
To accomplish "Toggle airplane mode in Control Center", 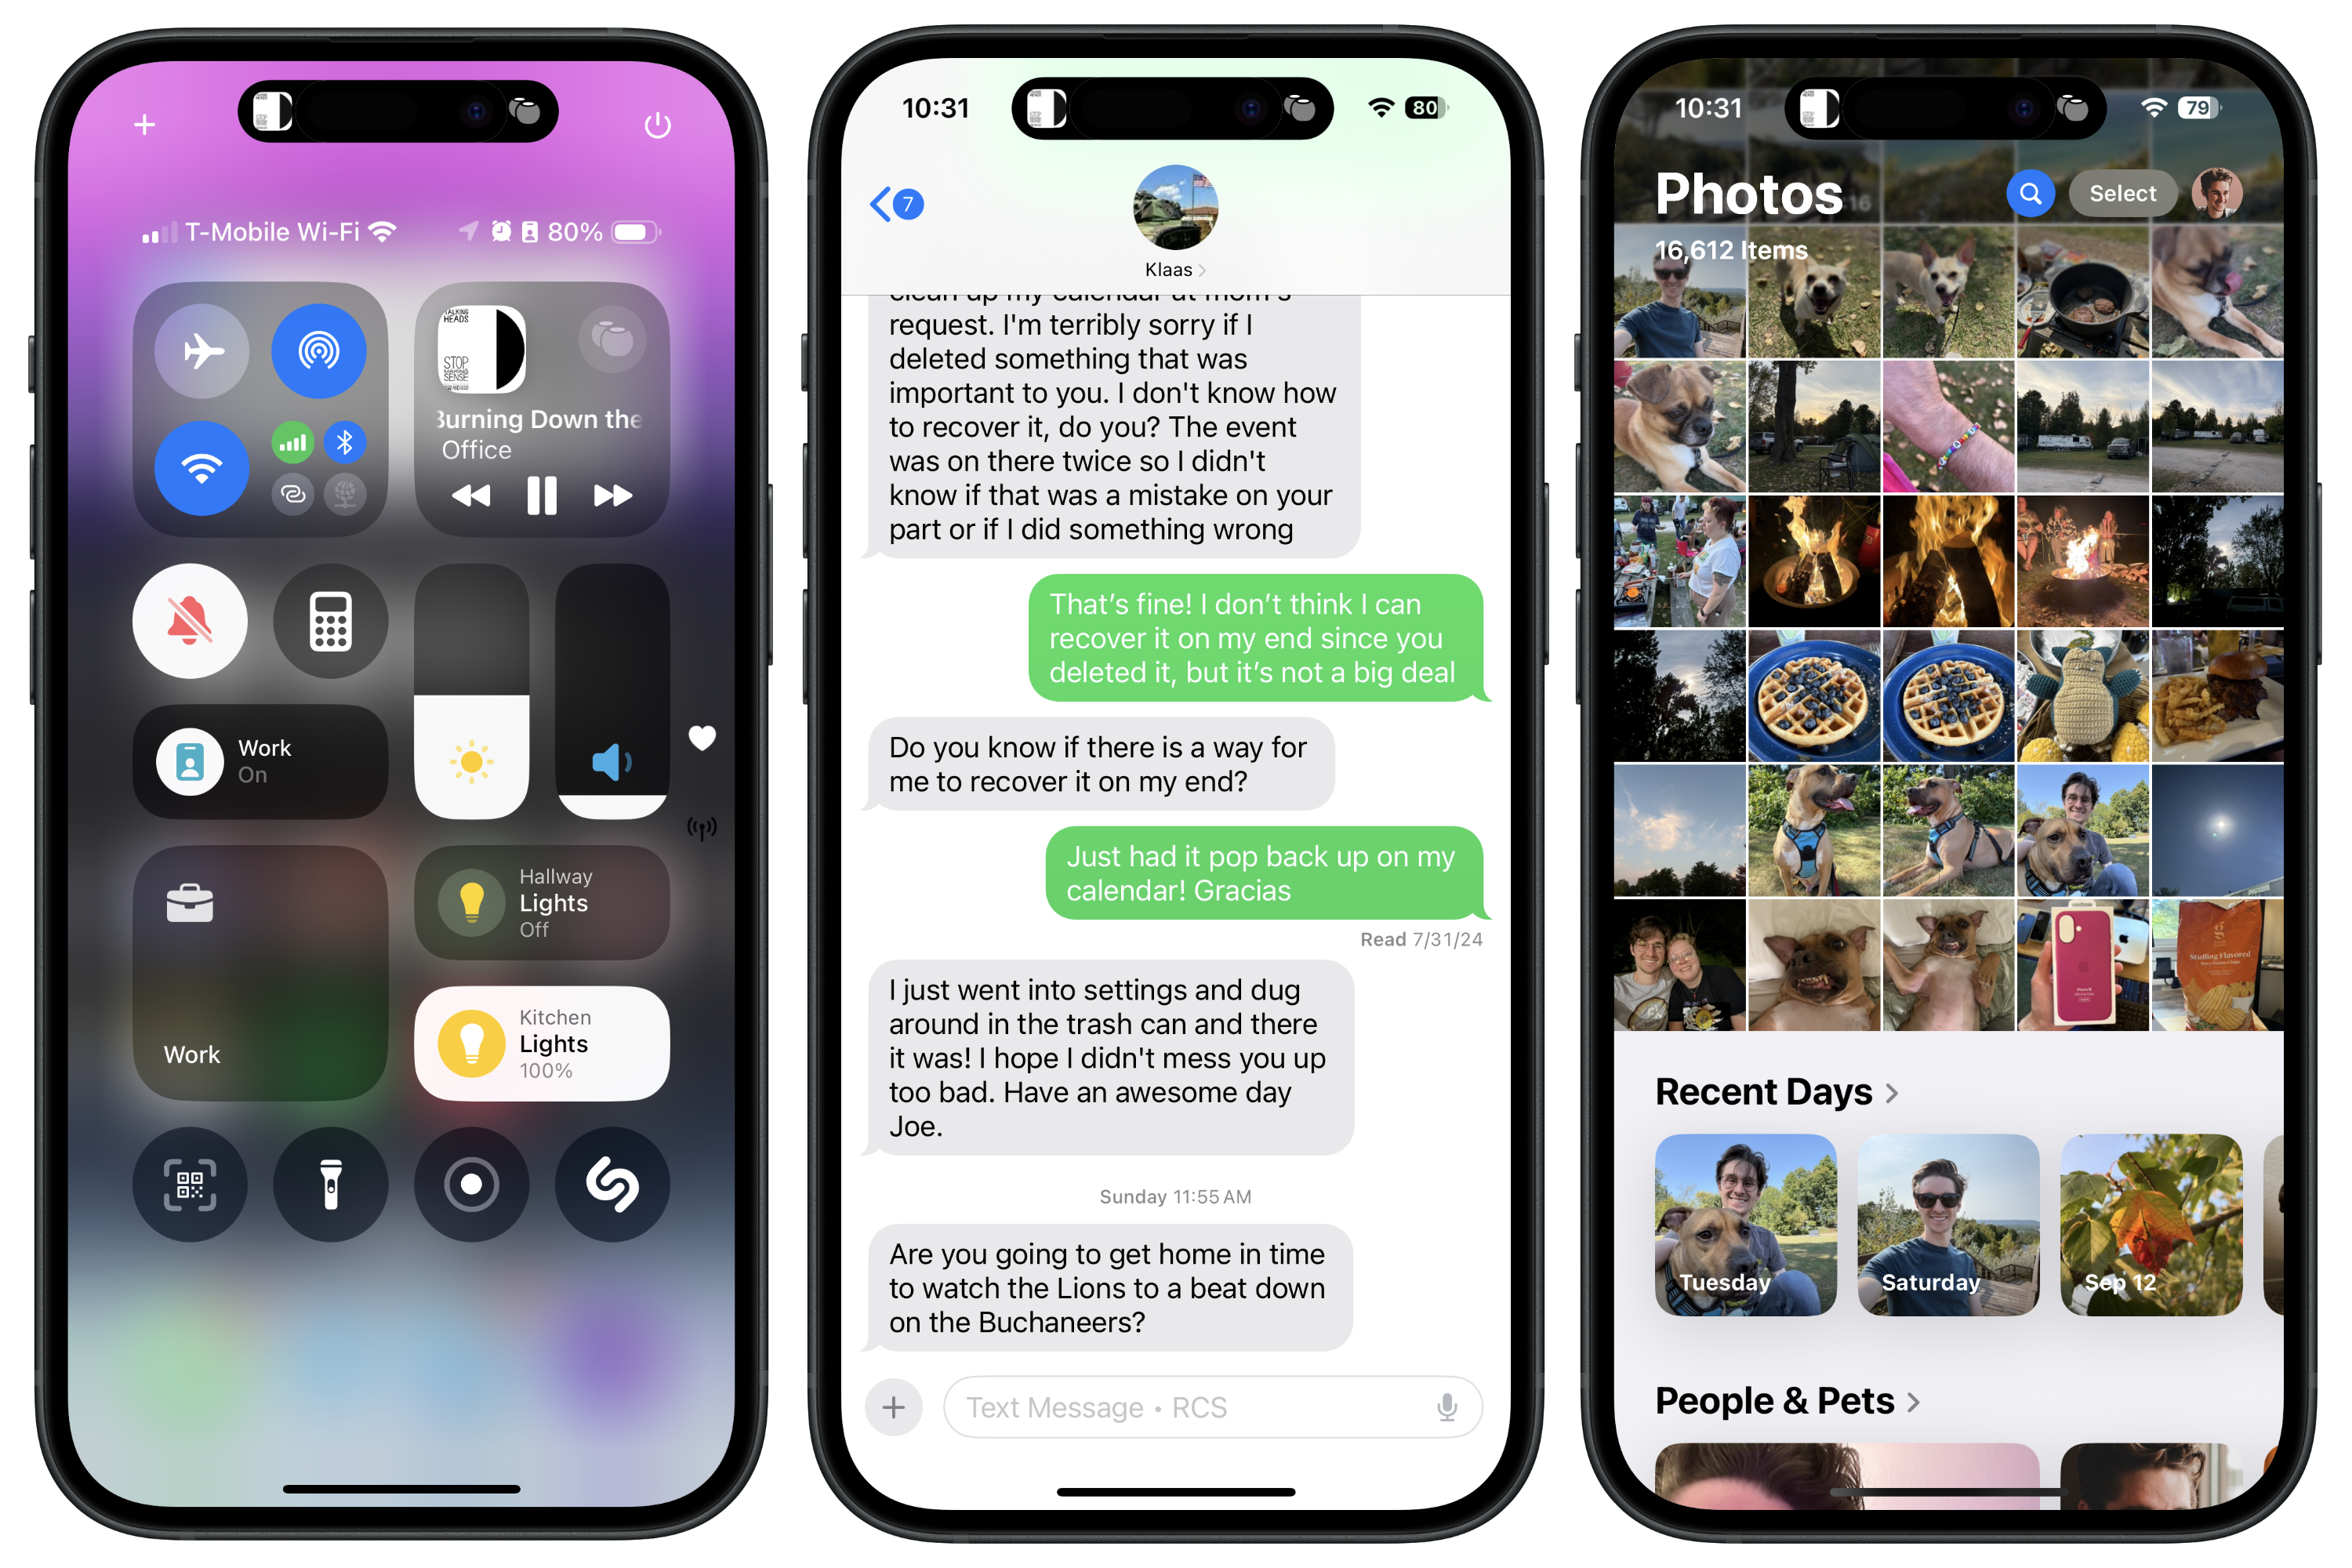I will 198,348.
